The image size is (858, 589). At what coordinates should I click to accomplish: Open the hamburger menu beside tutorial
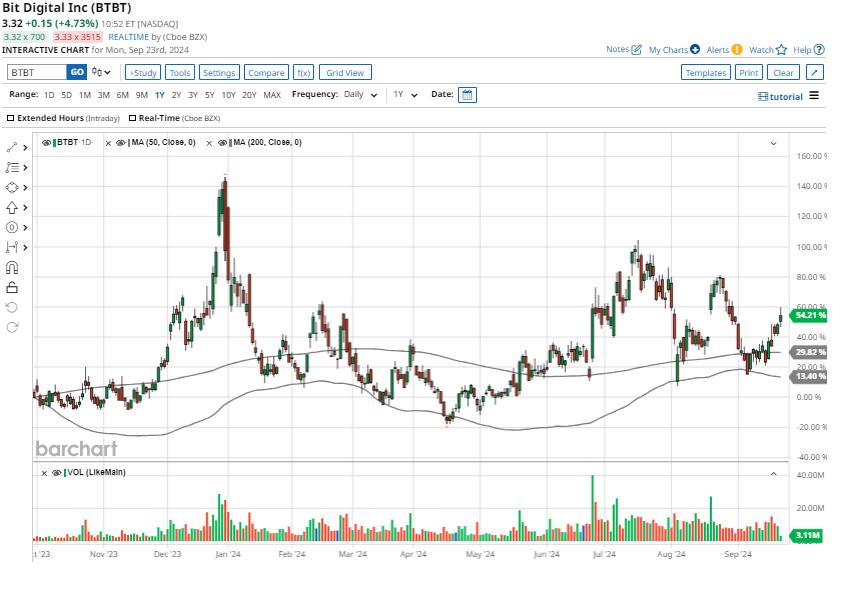814,96
